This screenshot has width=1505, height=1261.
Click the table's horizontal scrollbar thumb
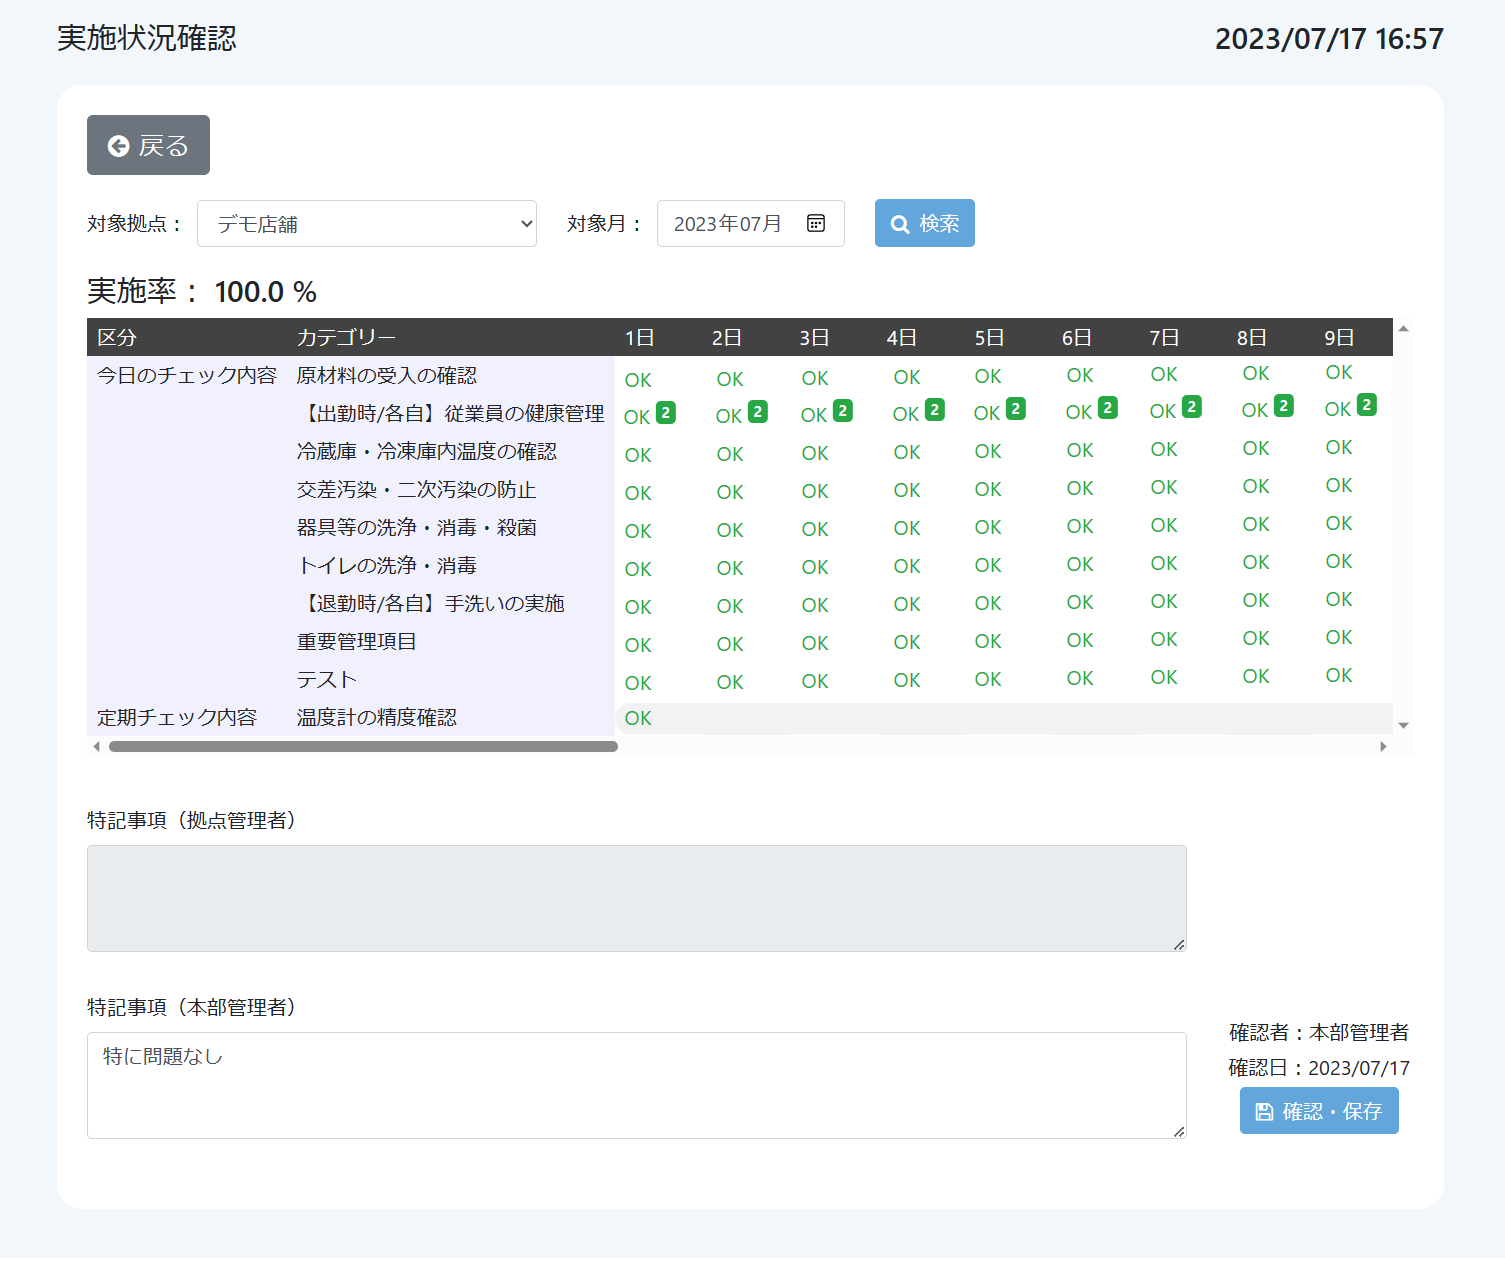coord(363,746)
